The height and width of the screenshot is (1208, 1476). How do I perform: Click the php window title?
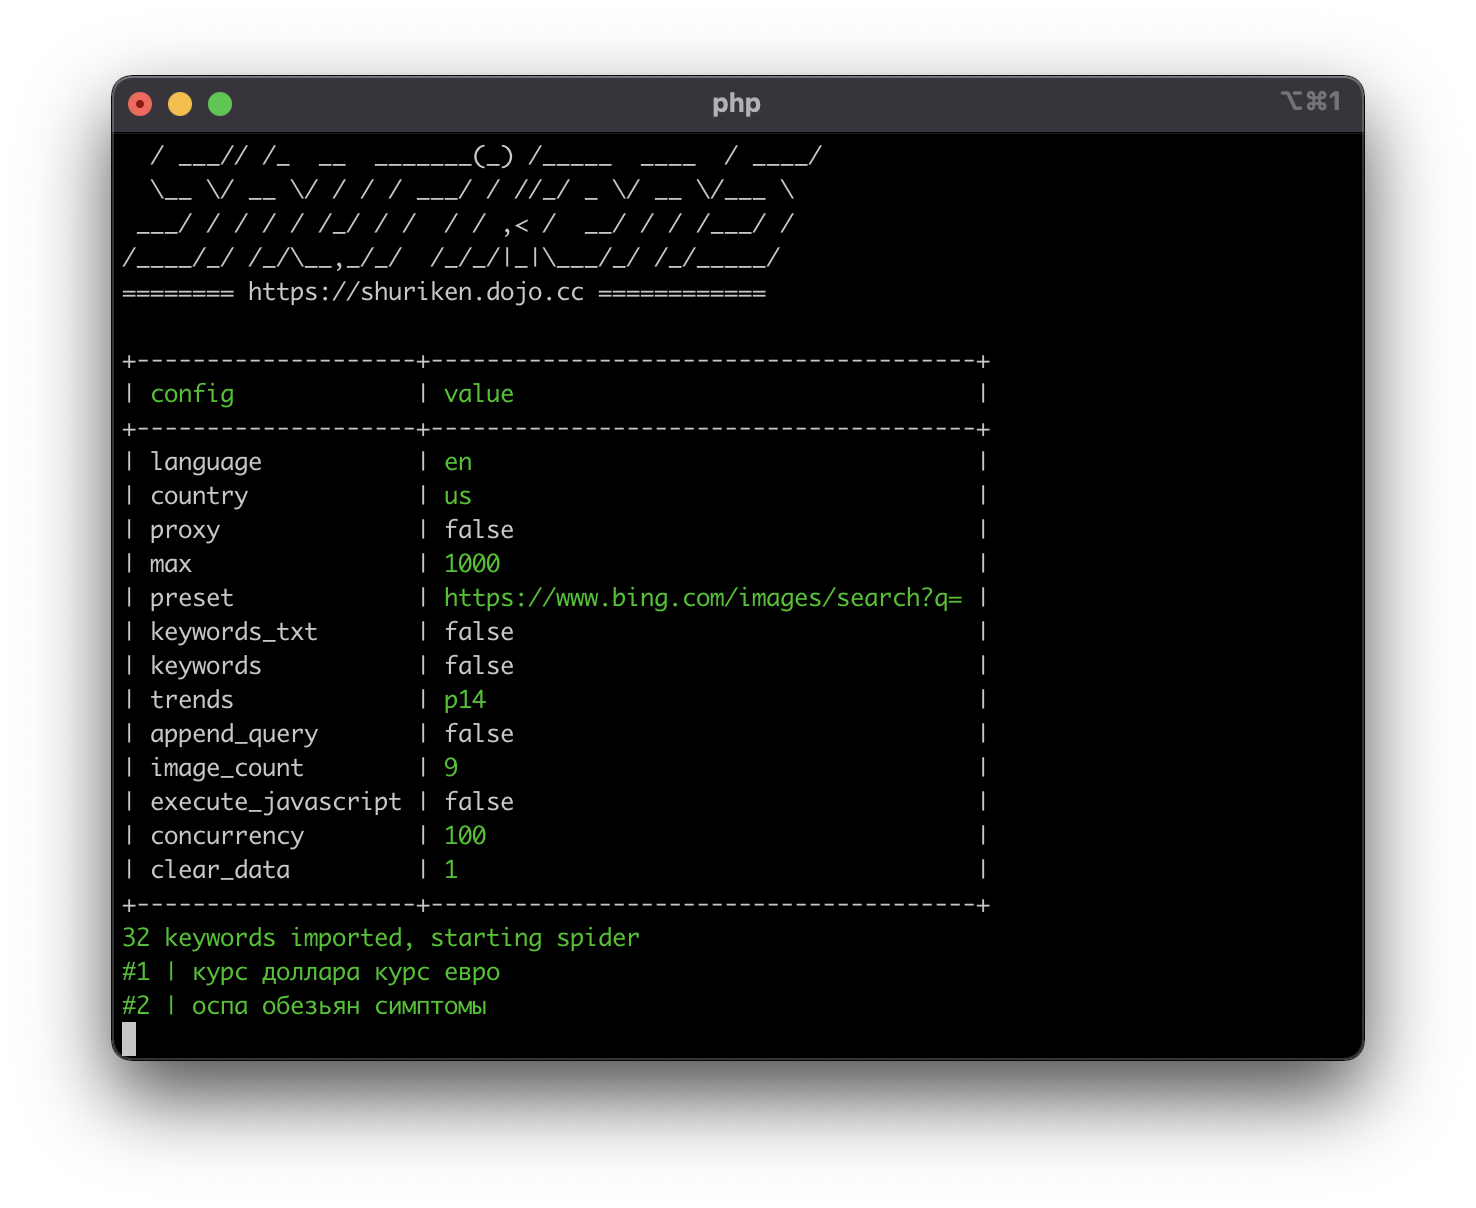(736, 104)
